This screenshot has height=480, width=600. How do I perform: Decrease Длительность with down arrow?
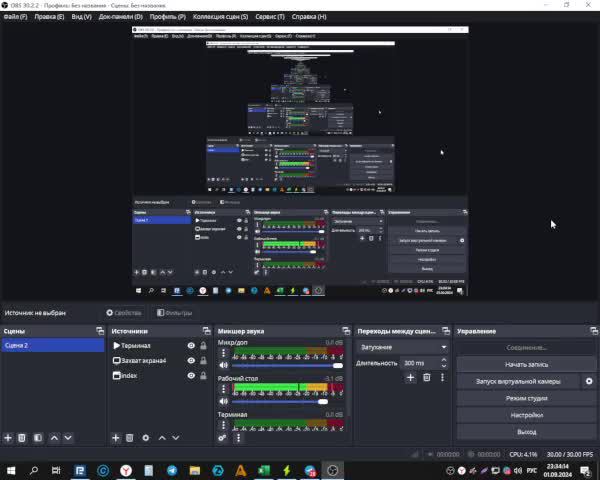pyautogui.click(x=443, y=366)
